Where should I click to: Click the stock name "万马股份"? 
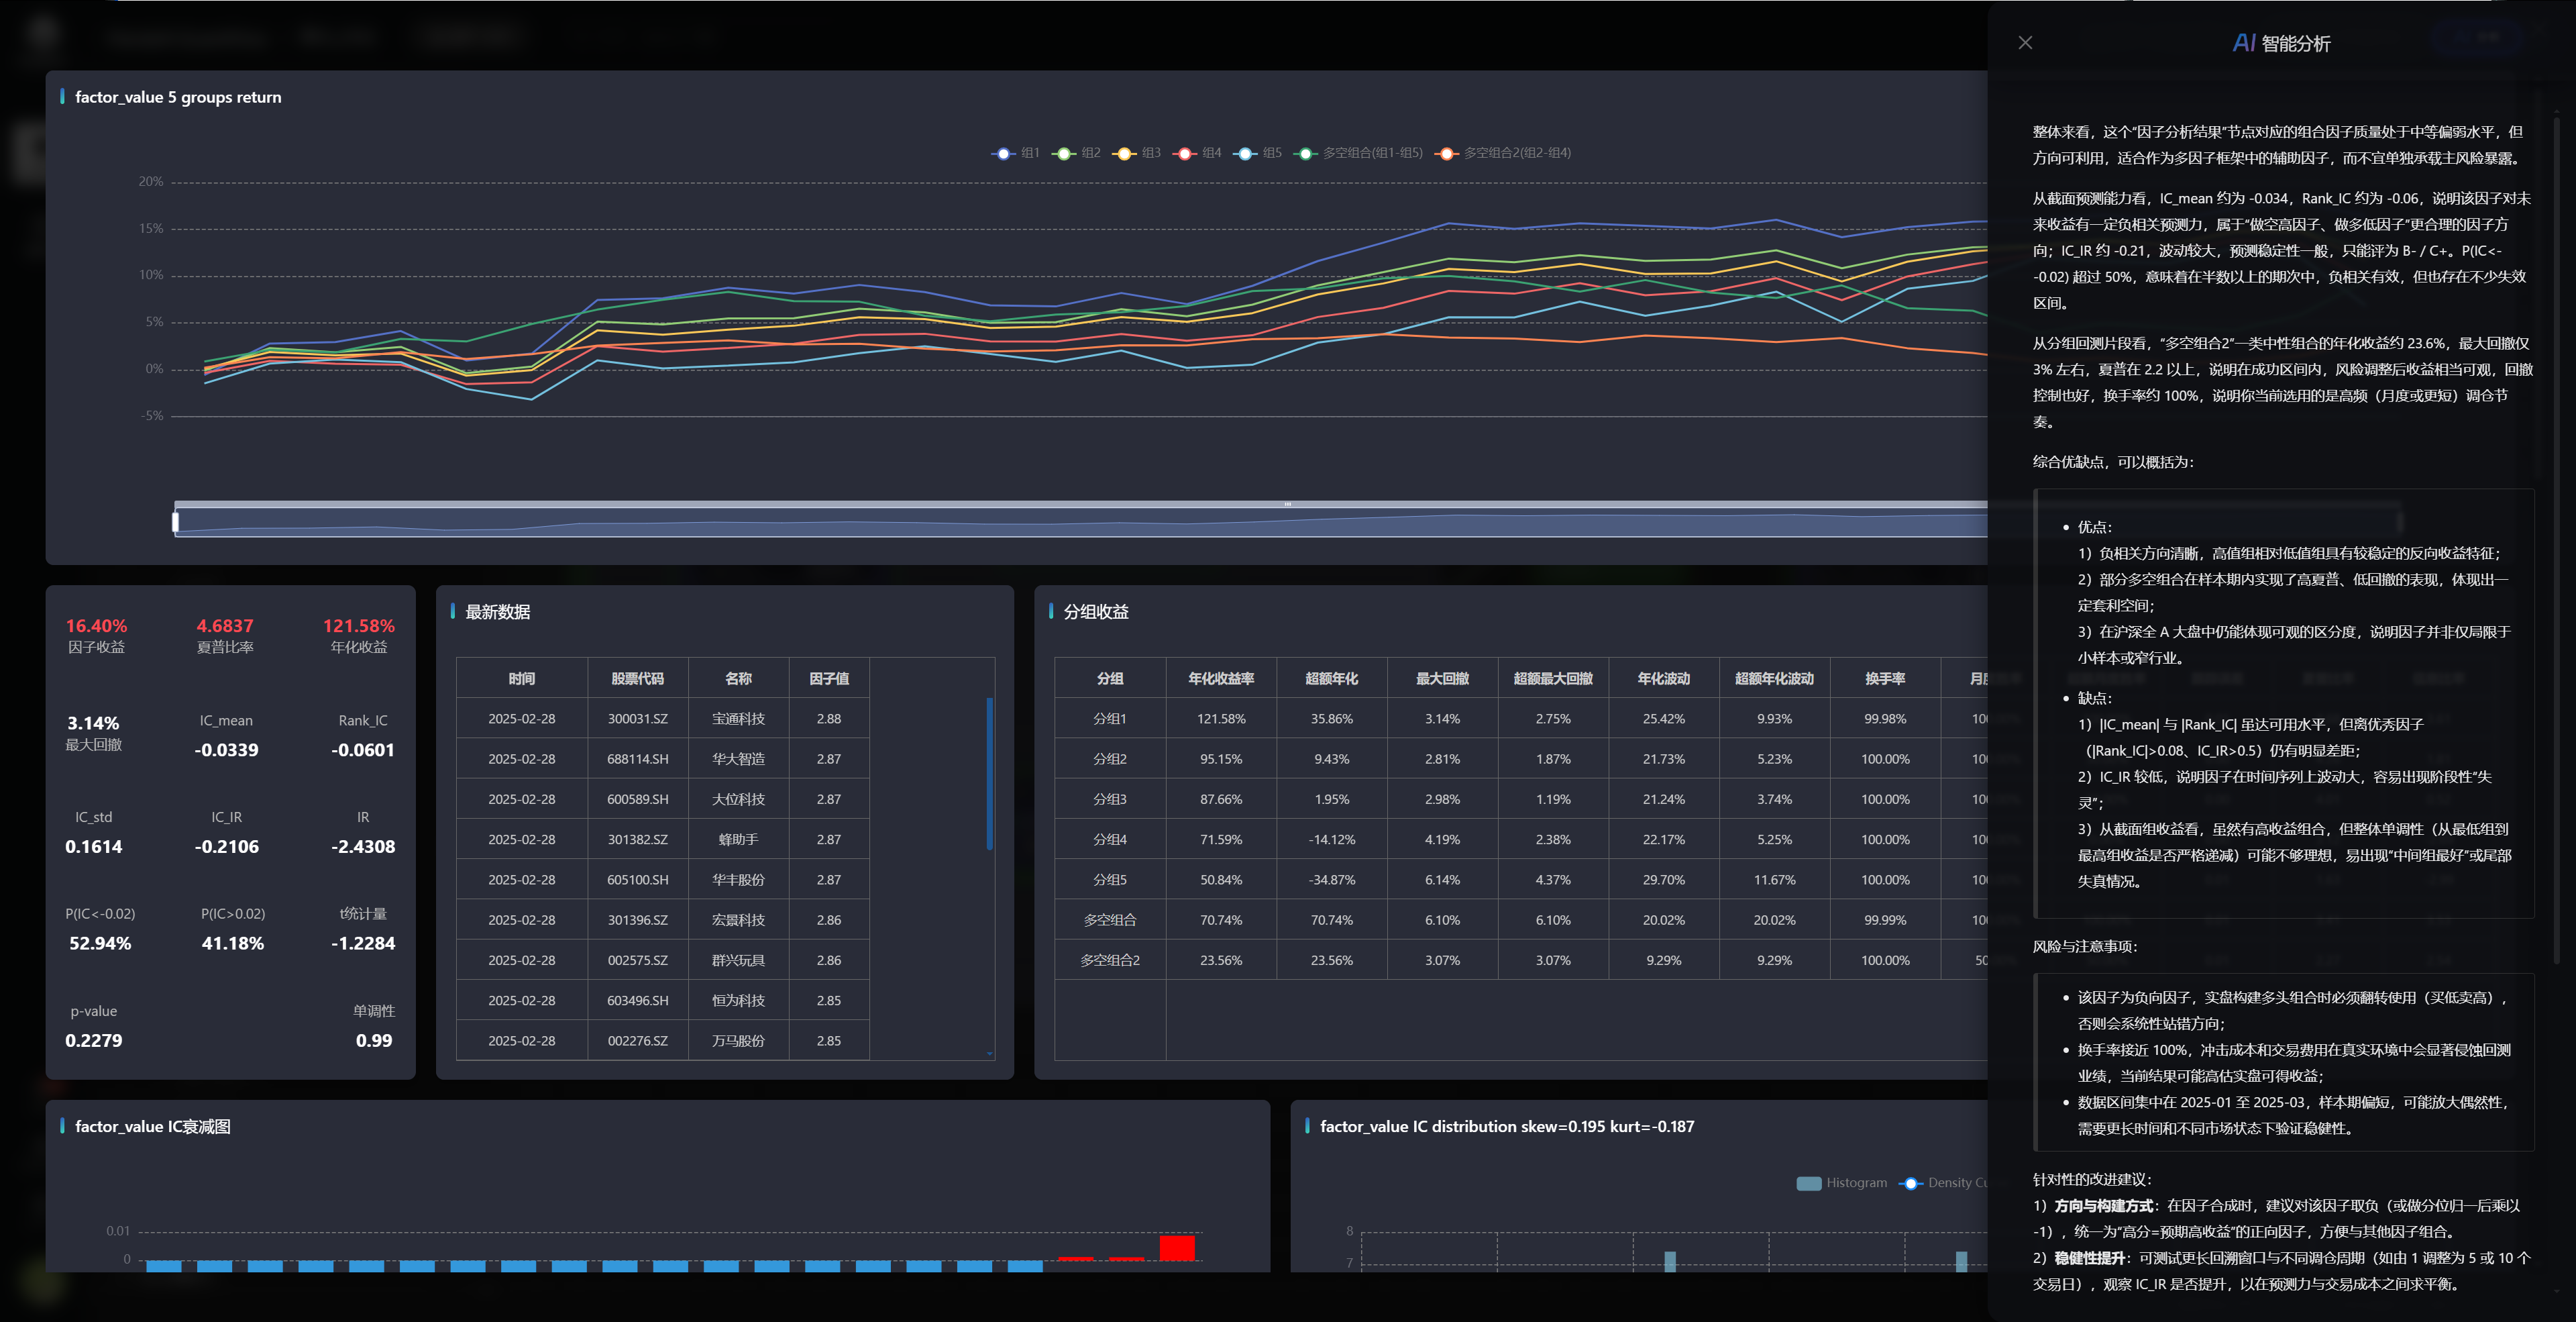739,1040
